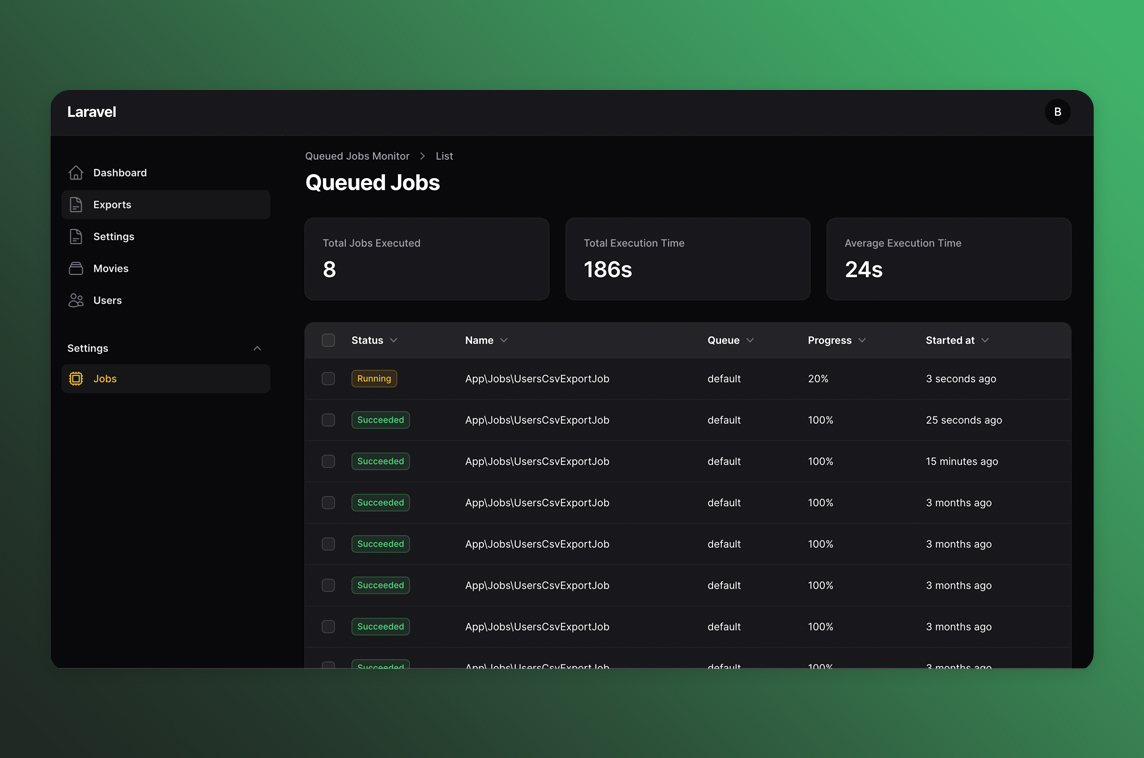Open the Jobs entry in Settings group
Image resolution: width=1144 pixels, height=758 pixels.
click(104, 378)
